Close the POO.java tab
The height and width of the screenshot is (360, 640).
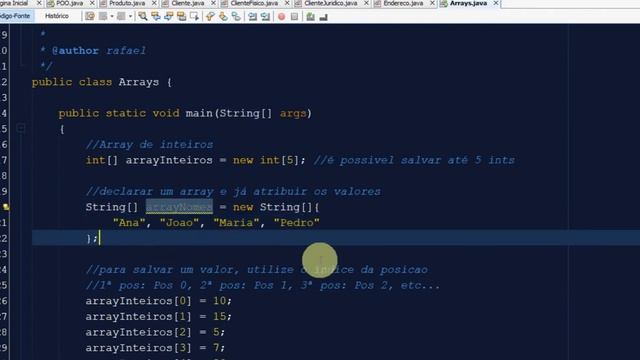tap(92, 3)
